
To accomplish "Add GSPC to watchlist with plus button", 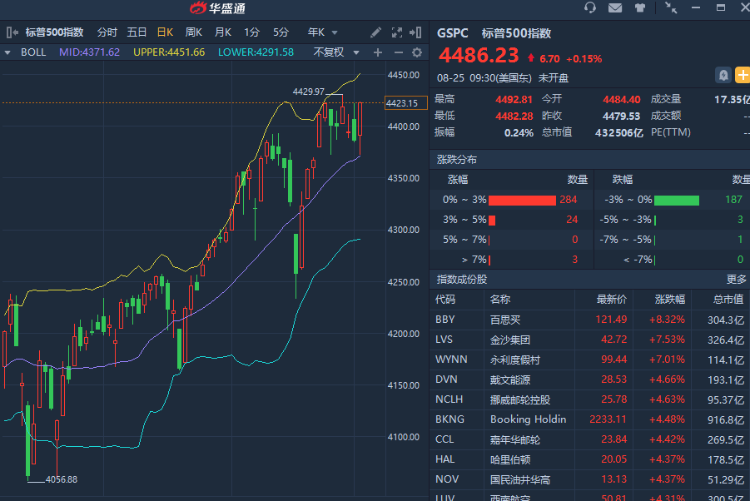I will (742, 75).
